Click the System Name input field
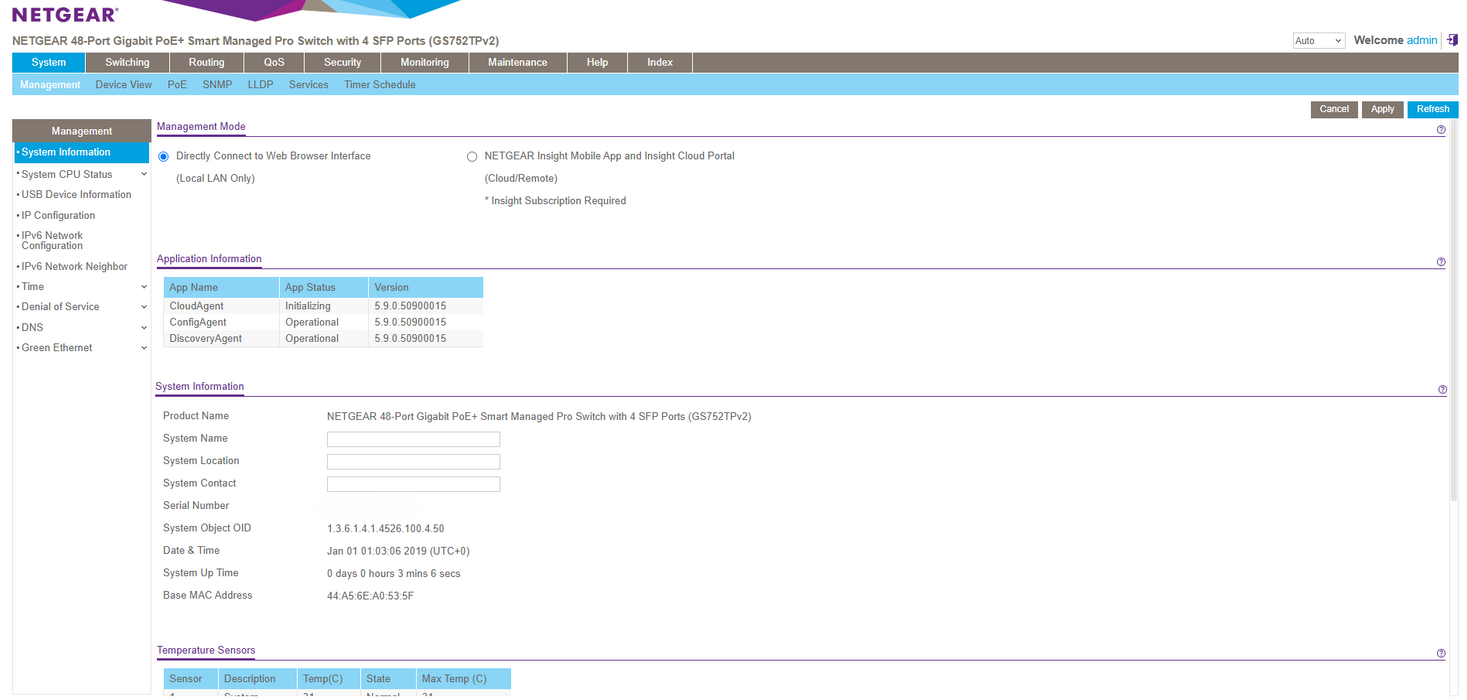 click(413, 439)
